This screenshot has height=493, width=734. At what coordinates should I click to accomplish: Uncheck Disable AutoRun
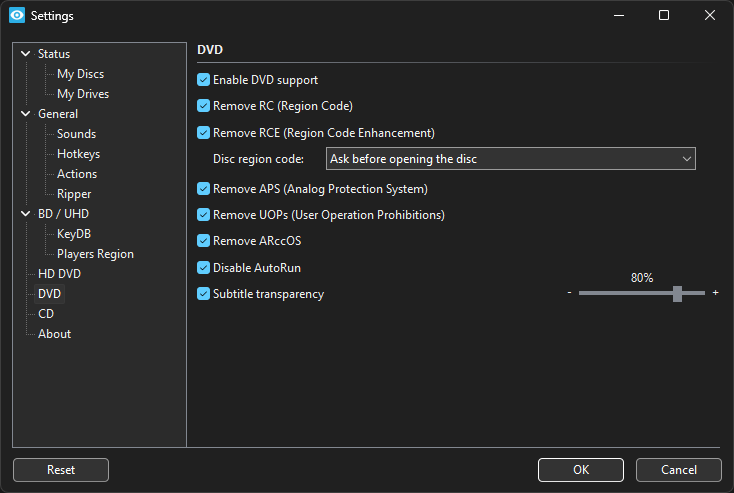[204, 268]
